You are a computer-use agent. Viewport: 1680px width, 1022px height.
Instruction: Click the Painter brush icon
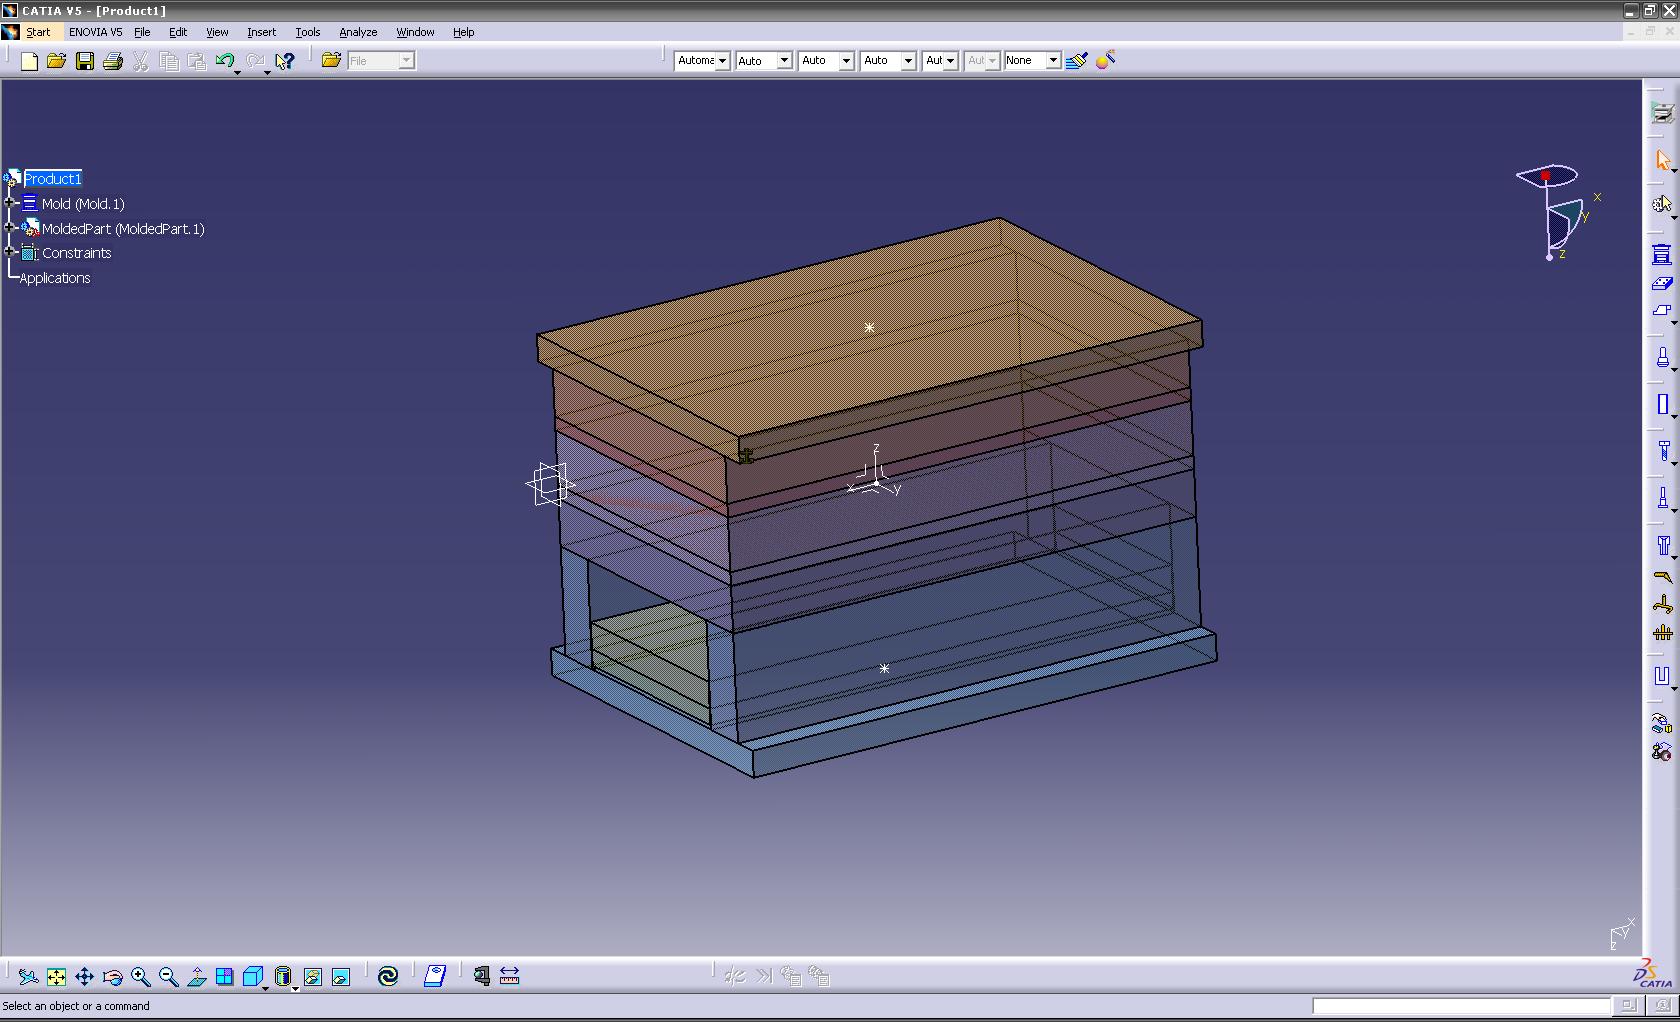tap(1076, 61)
